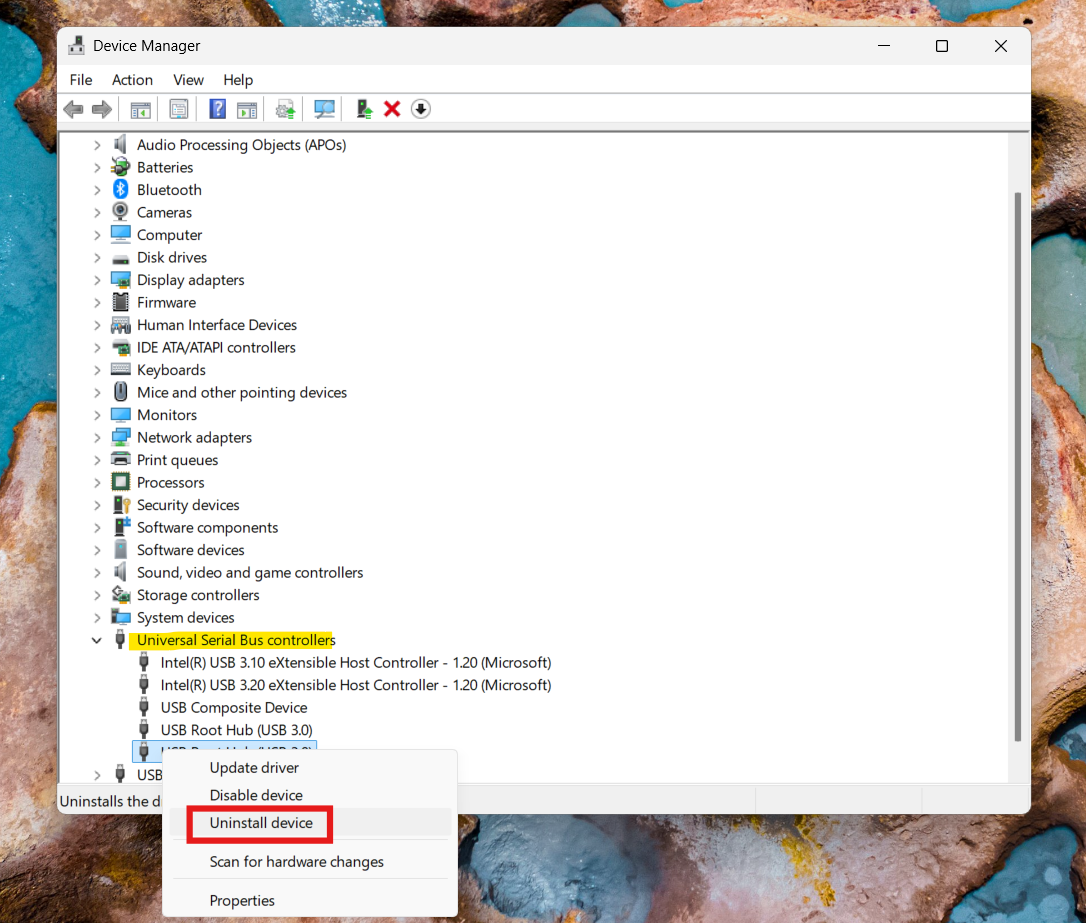Viewport: 1086px width, 923px height.
Task: Open the Action menu
Action: point(132,80)
